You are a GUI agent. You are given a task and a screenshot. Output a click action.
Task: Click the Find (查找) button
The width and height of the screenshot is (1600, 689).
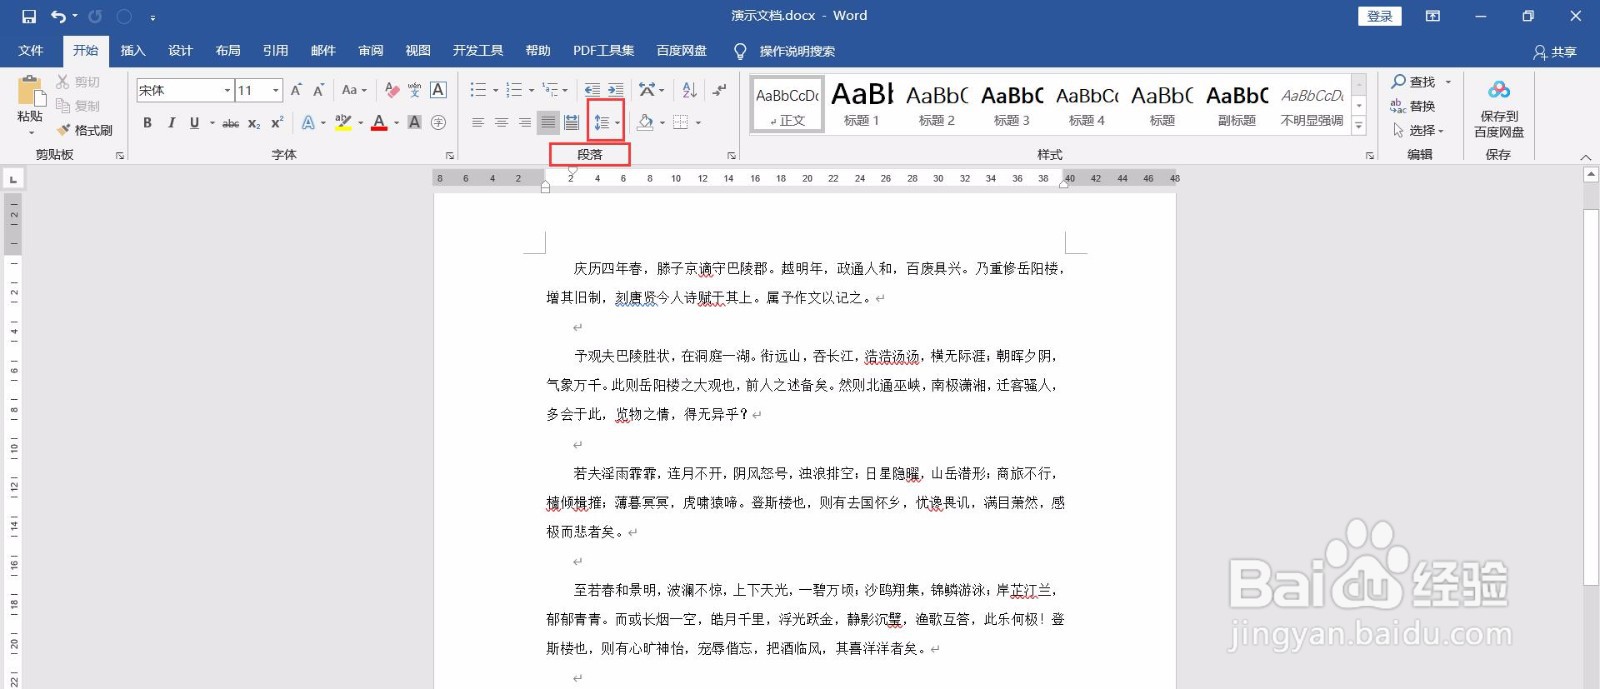tap(1413, 82)
